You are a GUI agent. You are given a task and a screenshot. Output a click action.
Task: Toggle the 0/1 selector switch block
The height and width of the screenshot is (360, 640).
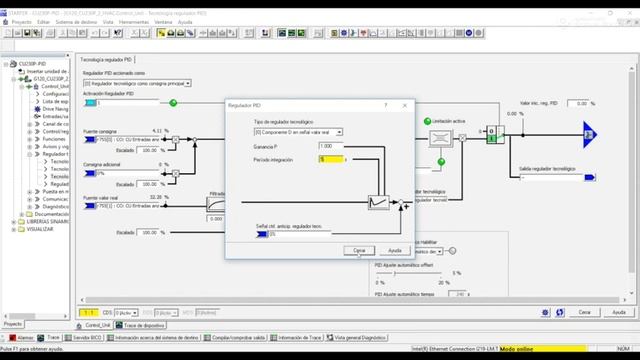point(495,135)
